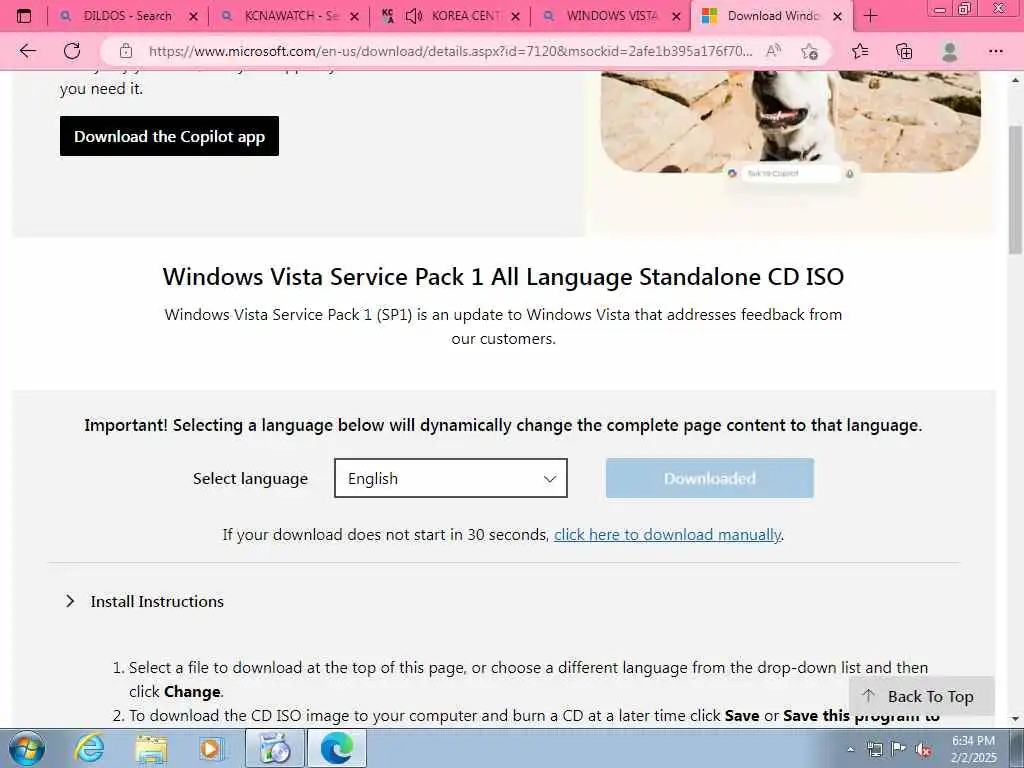This screenshot has width=1024, height=768.
Task: Follow the click here to download manually link
Action: point(667,535)
